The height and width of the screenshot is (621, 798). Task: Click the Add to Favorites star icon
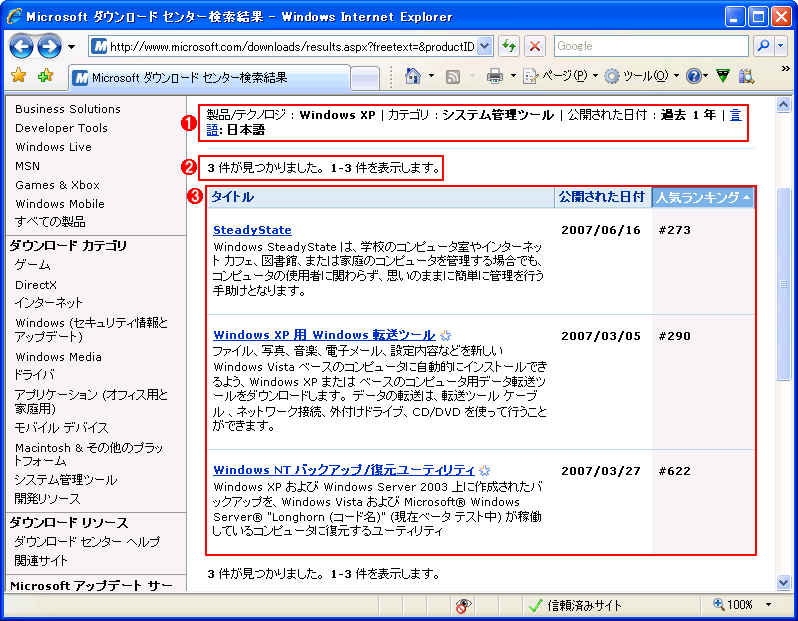point(45,76)
